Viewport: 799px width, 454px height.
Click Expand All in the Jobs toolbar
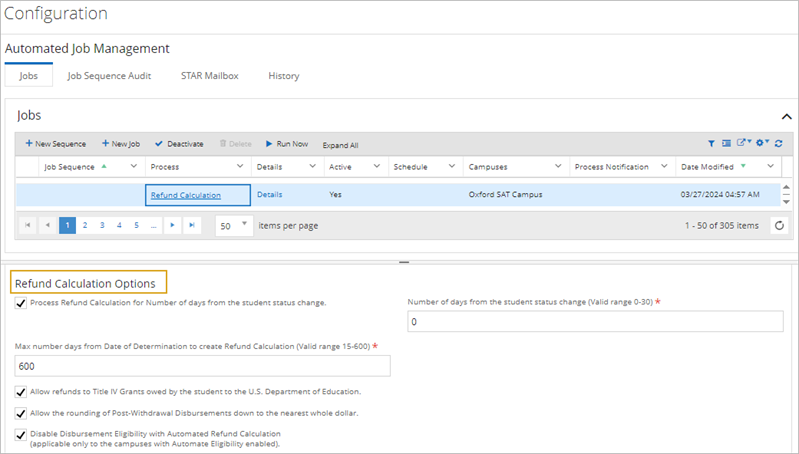click(x=340, y=145)
